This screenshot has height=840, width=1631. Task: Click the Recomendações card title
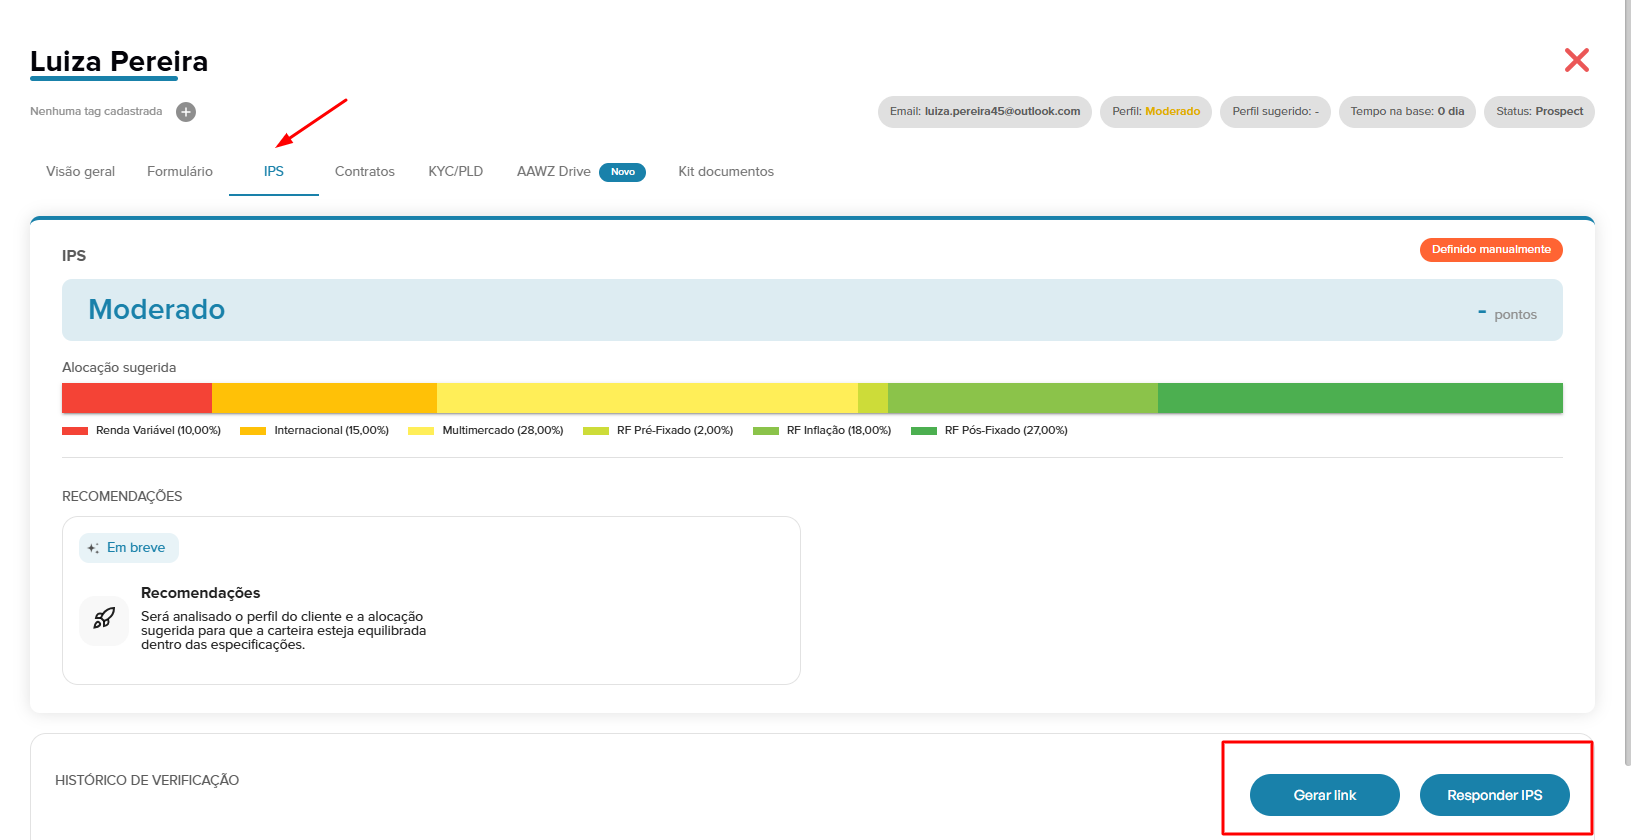coord(200,593)
